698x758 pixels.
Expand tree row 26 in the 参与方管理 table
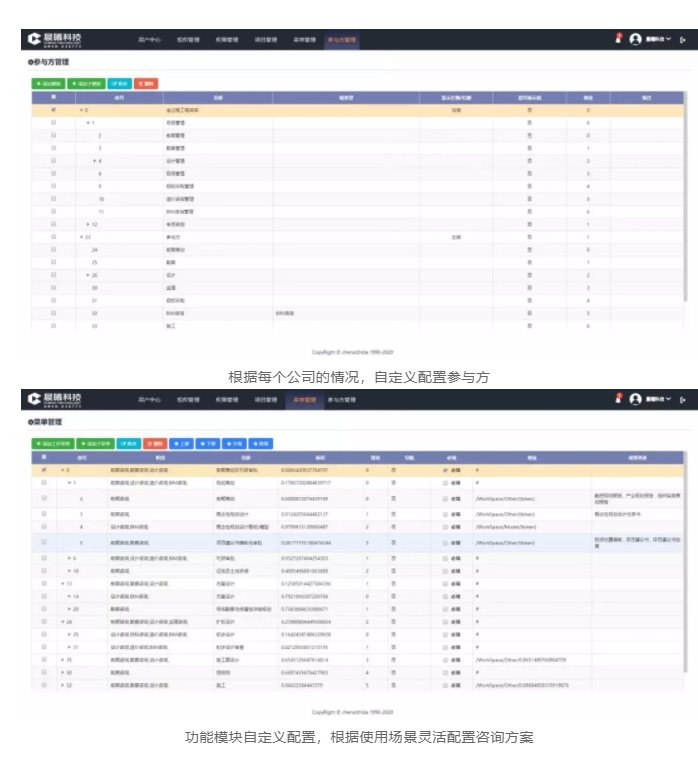tap(87, 275)
